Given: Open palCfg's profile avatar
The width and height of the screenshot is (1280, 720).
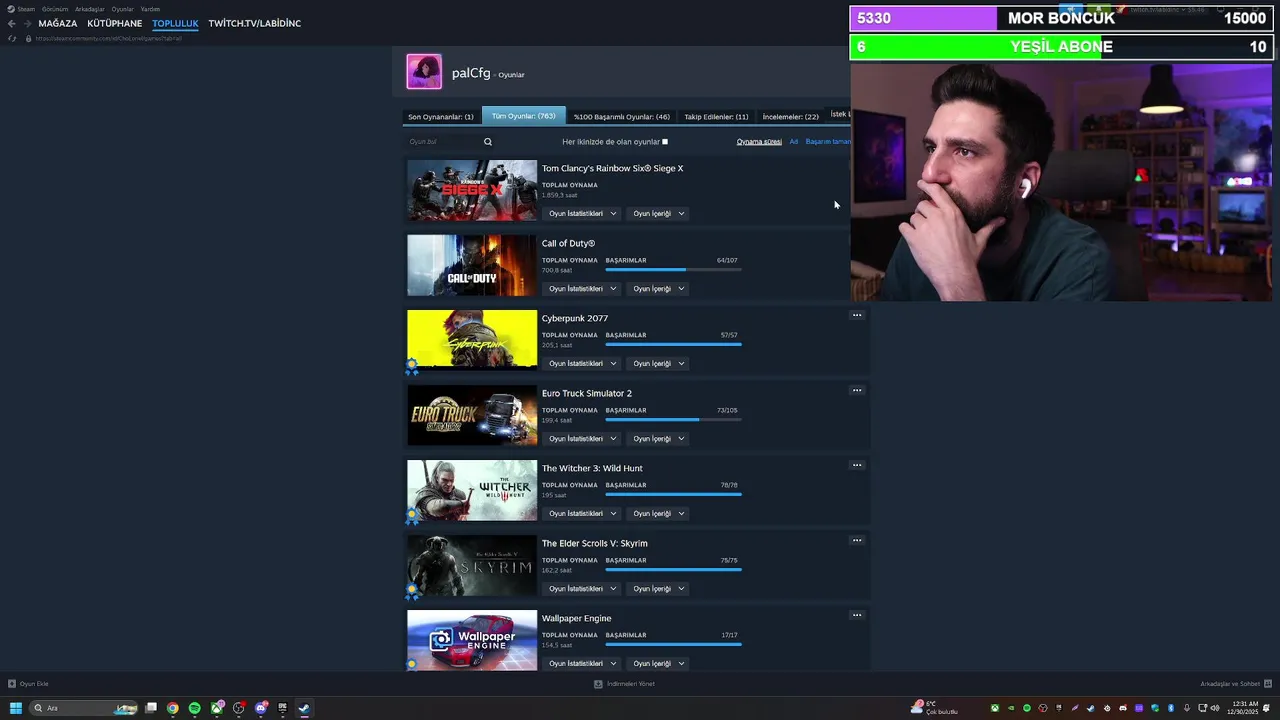Looking at the screenshot, I should coord(424,72).
